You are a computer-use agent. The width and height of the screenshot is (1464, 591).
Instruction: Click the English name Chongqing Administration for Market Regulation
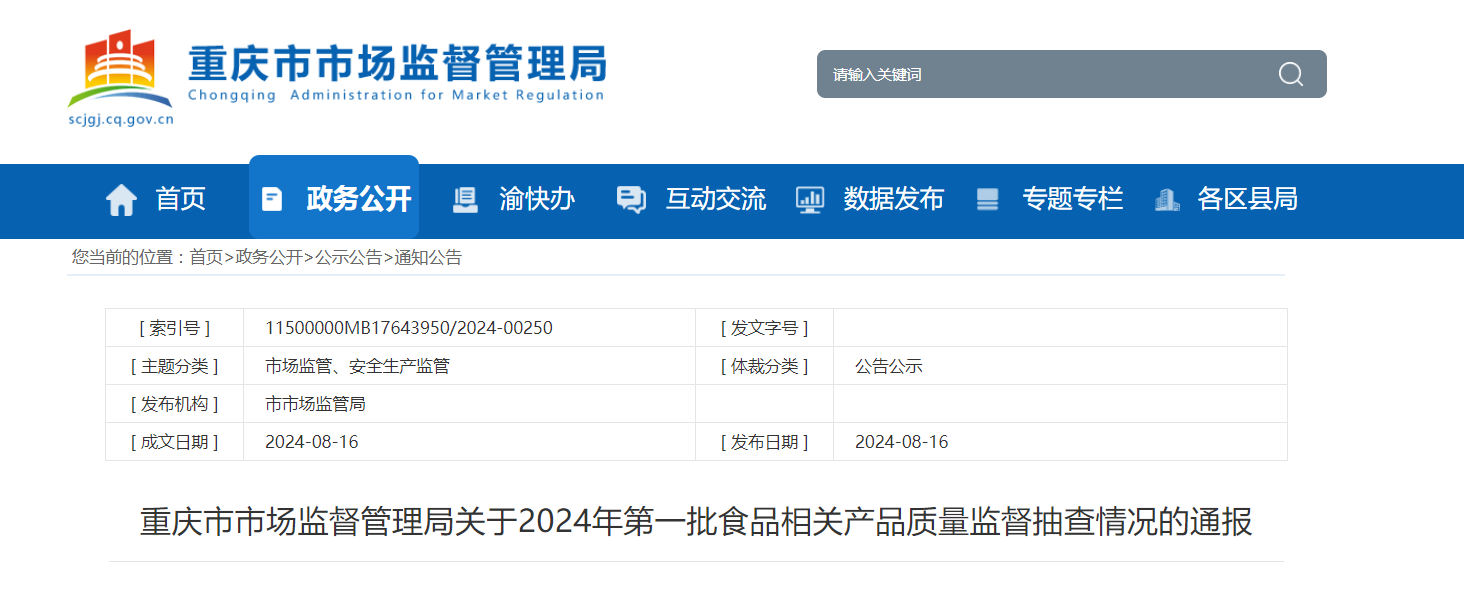[396, 96]
